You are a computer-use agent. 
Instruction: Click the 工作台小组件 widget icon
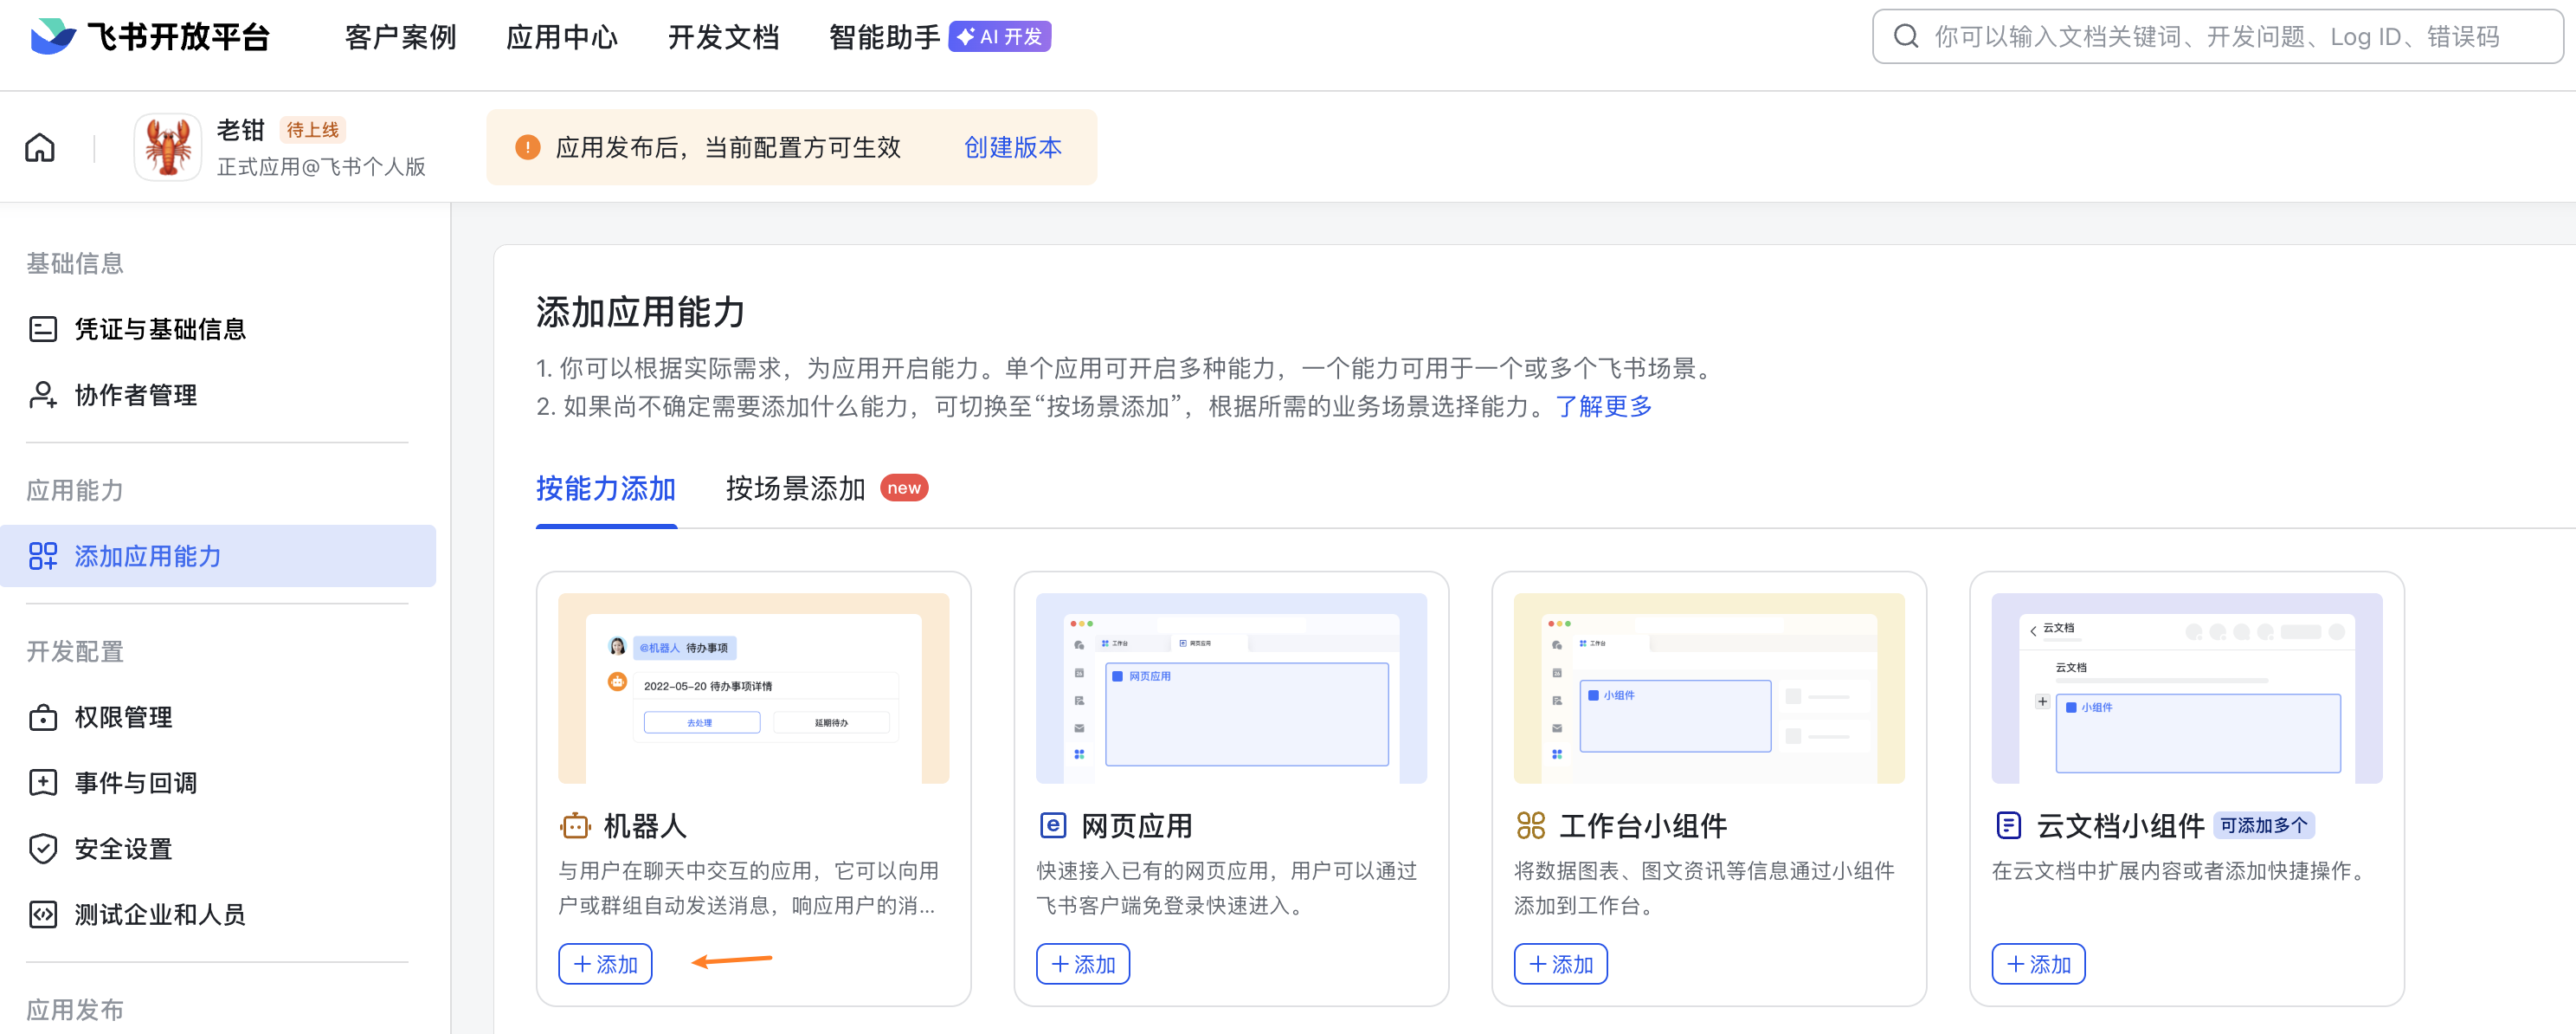(x=1531, y=826)
